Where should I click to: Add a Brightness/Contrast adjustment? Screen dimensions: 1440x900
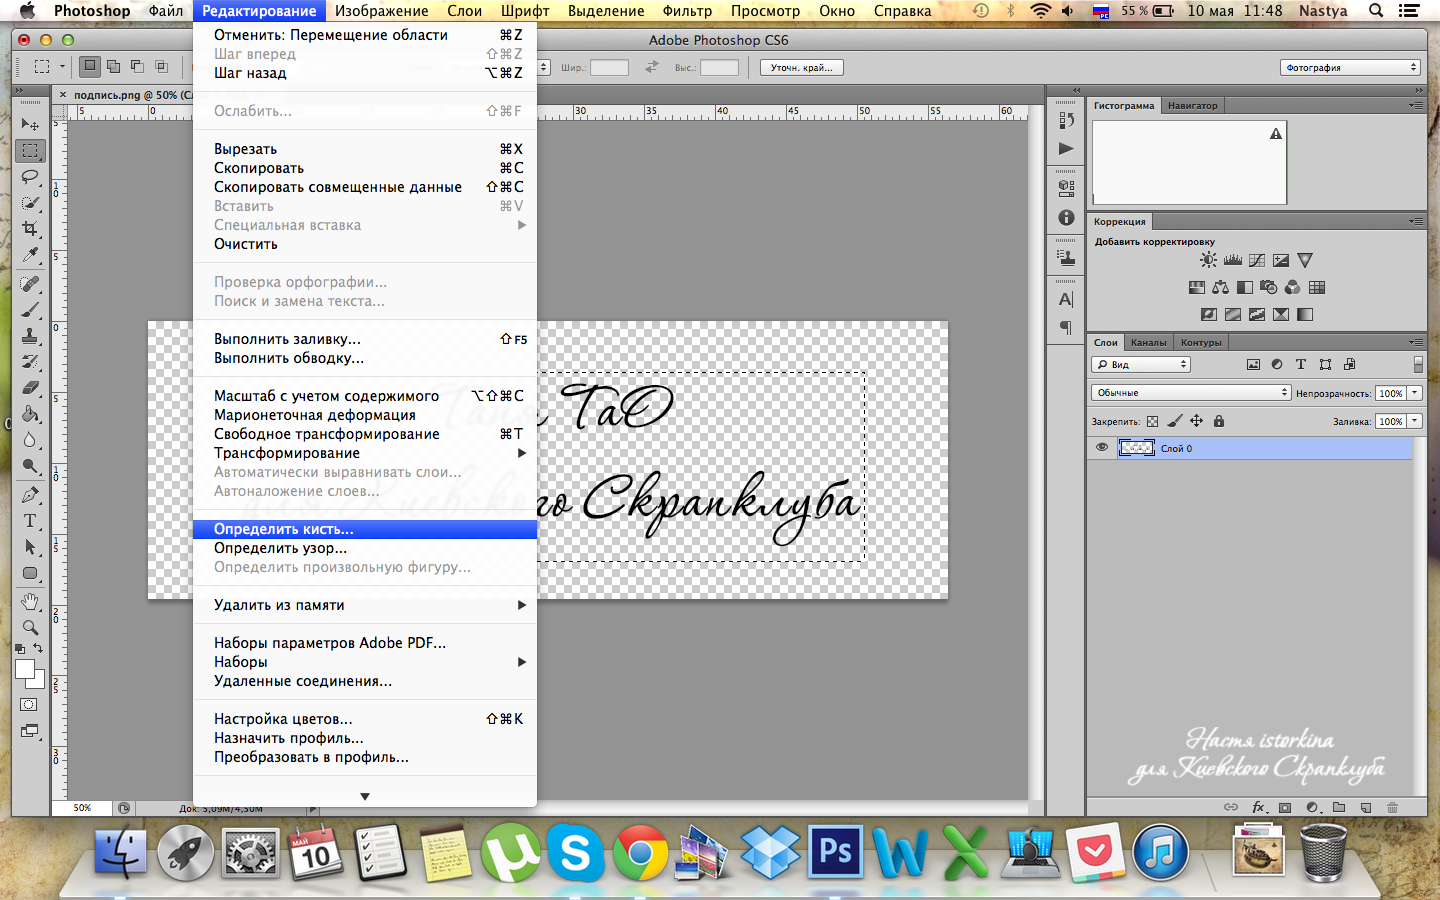[1209, 260]
